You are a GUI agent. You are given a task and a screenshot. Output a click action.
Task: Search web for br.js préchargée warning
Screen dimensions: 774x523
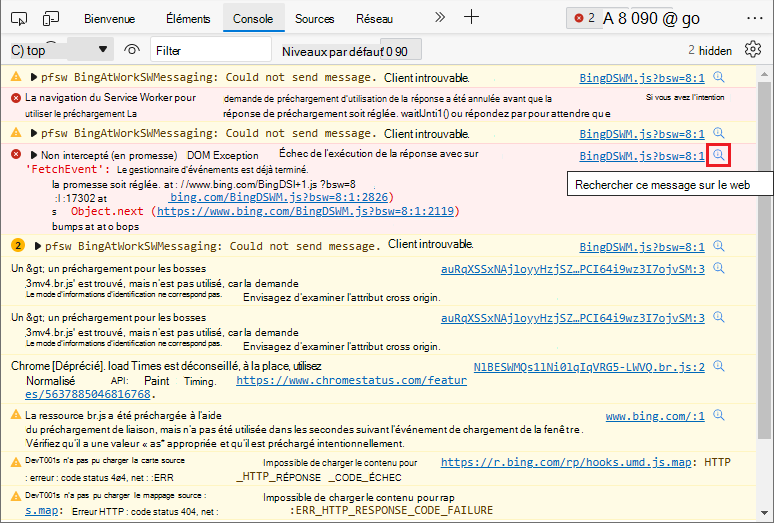[x=719, y=415]
